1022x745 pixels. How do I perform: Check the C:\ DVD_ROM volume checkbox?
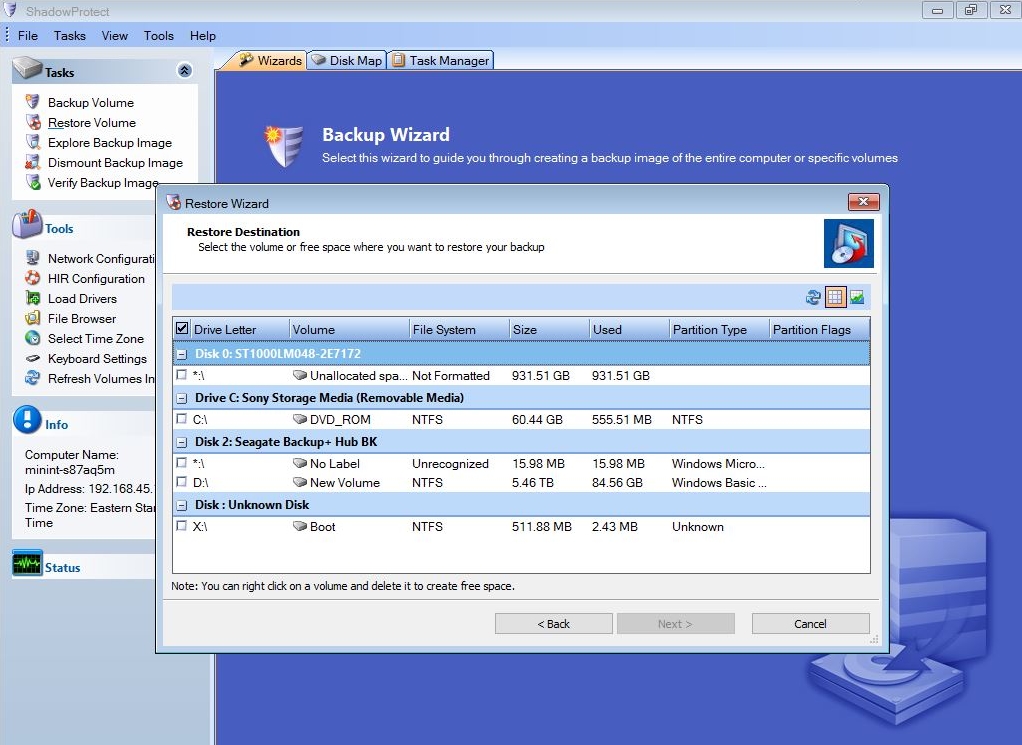(x=182, y=420)
